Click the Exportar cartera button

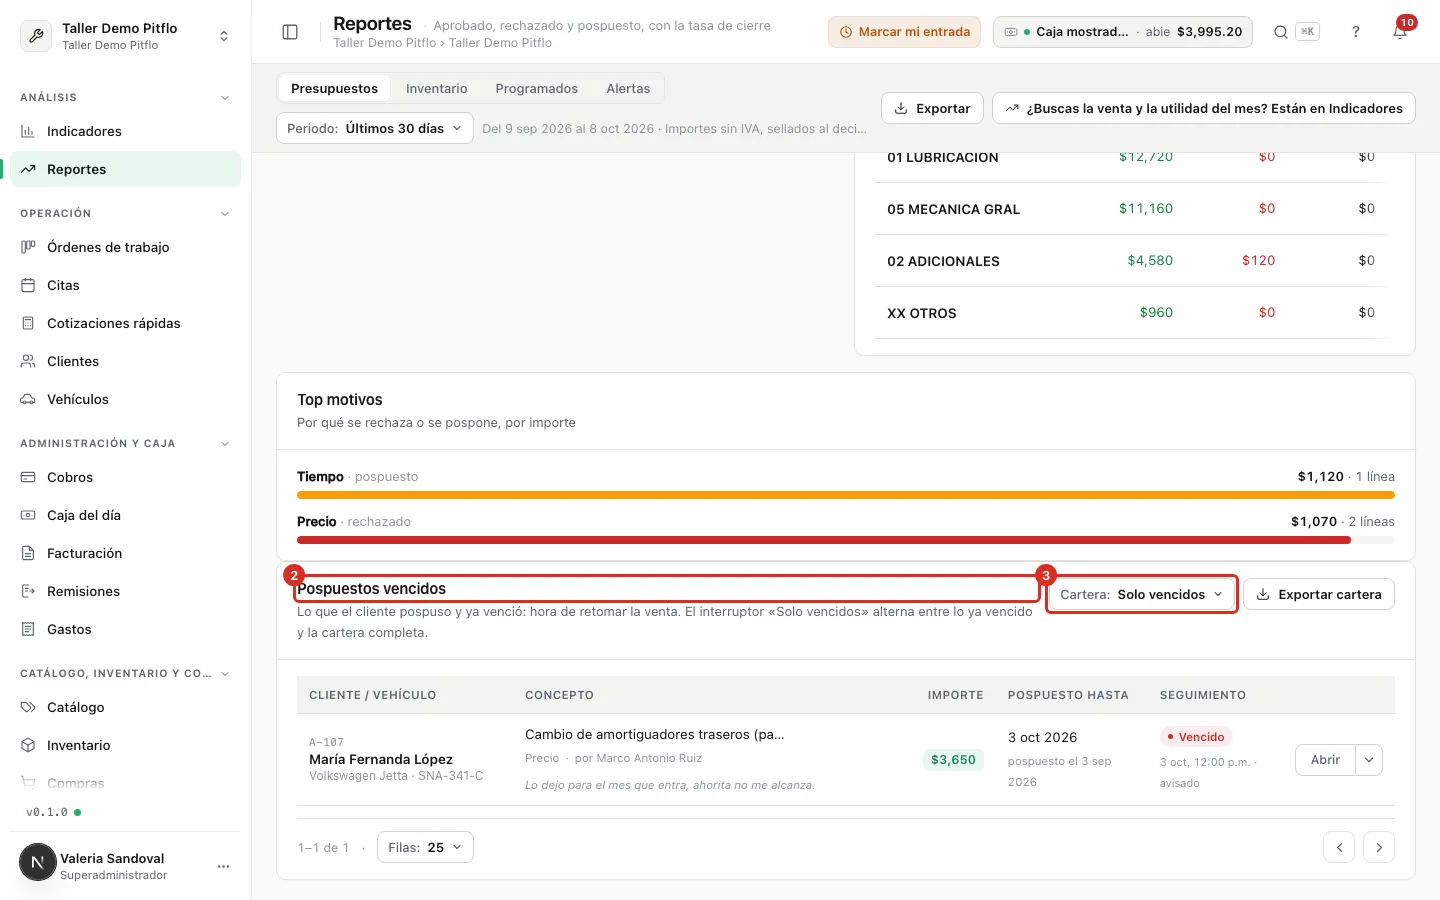pyautogui.click(x=1319, y=594)
